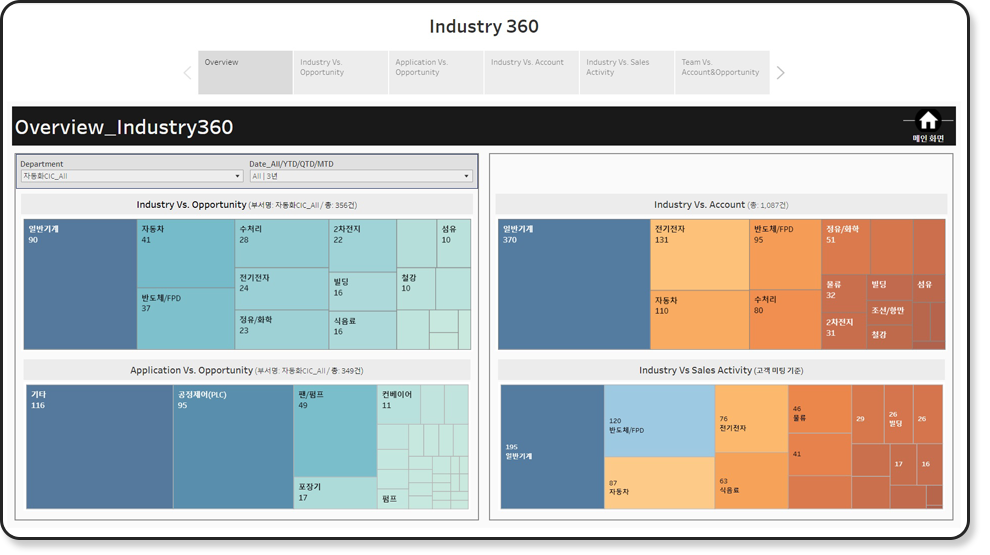Select 120 반도체/FPD tile in Sales Activity
The height and width of the screenshot is (555, 990).
click(659, 421)
